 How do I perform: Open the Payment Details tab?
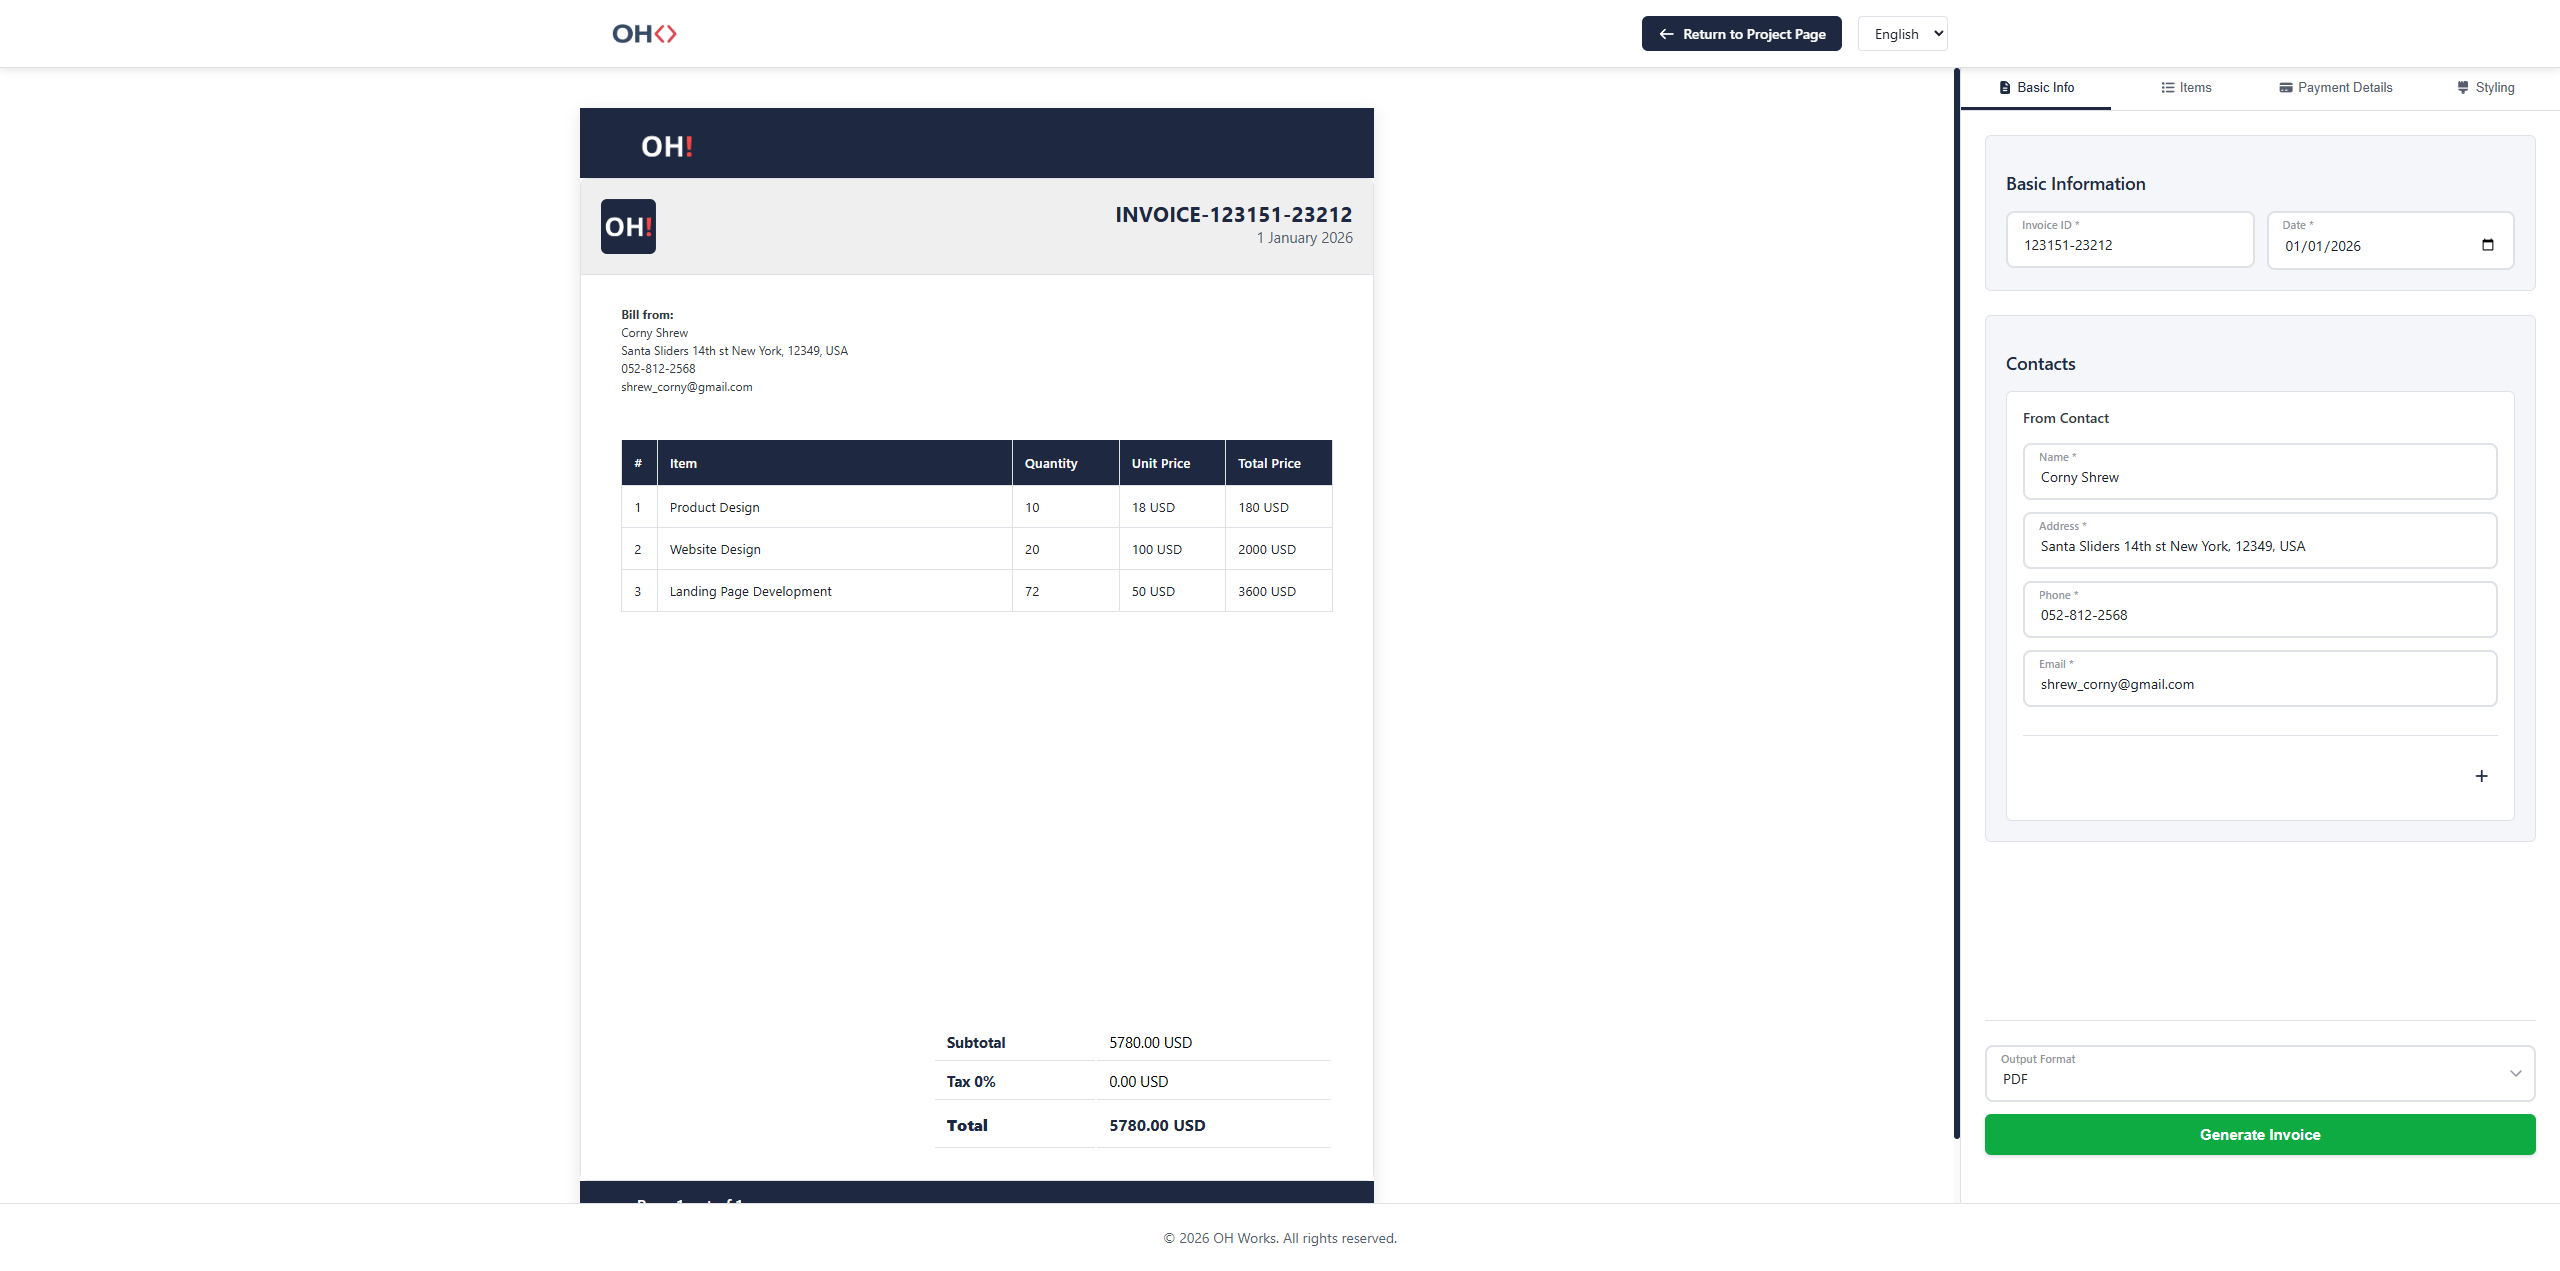click(2336, 88)
